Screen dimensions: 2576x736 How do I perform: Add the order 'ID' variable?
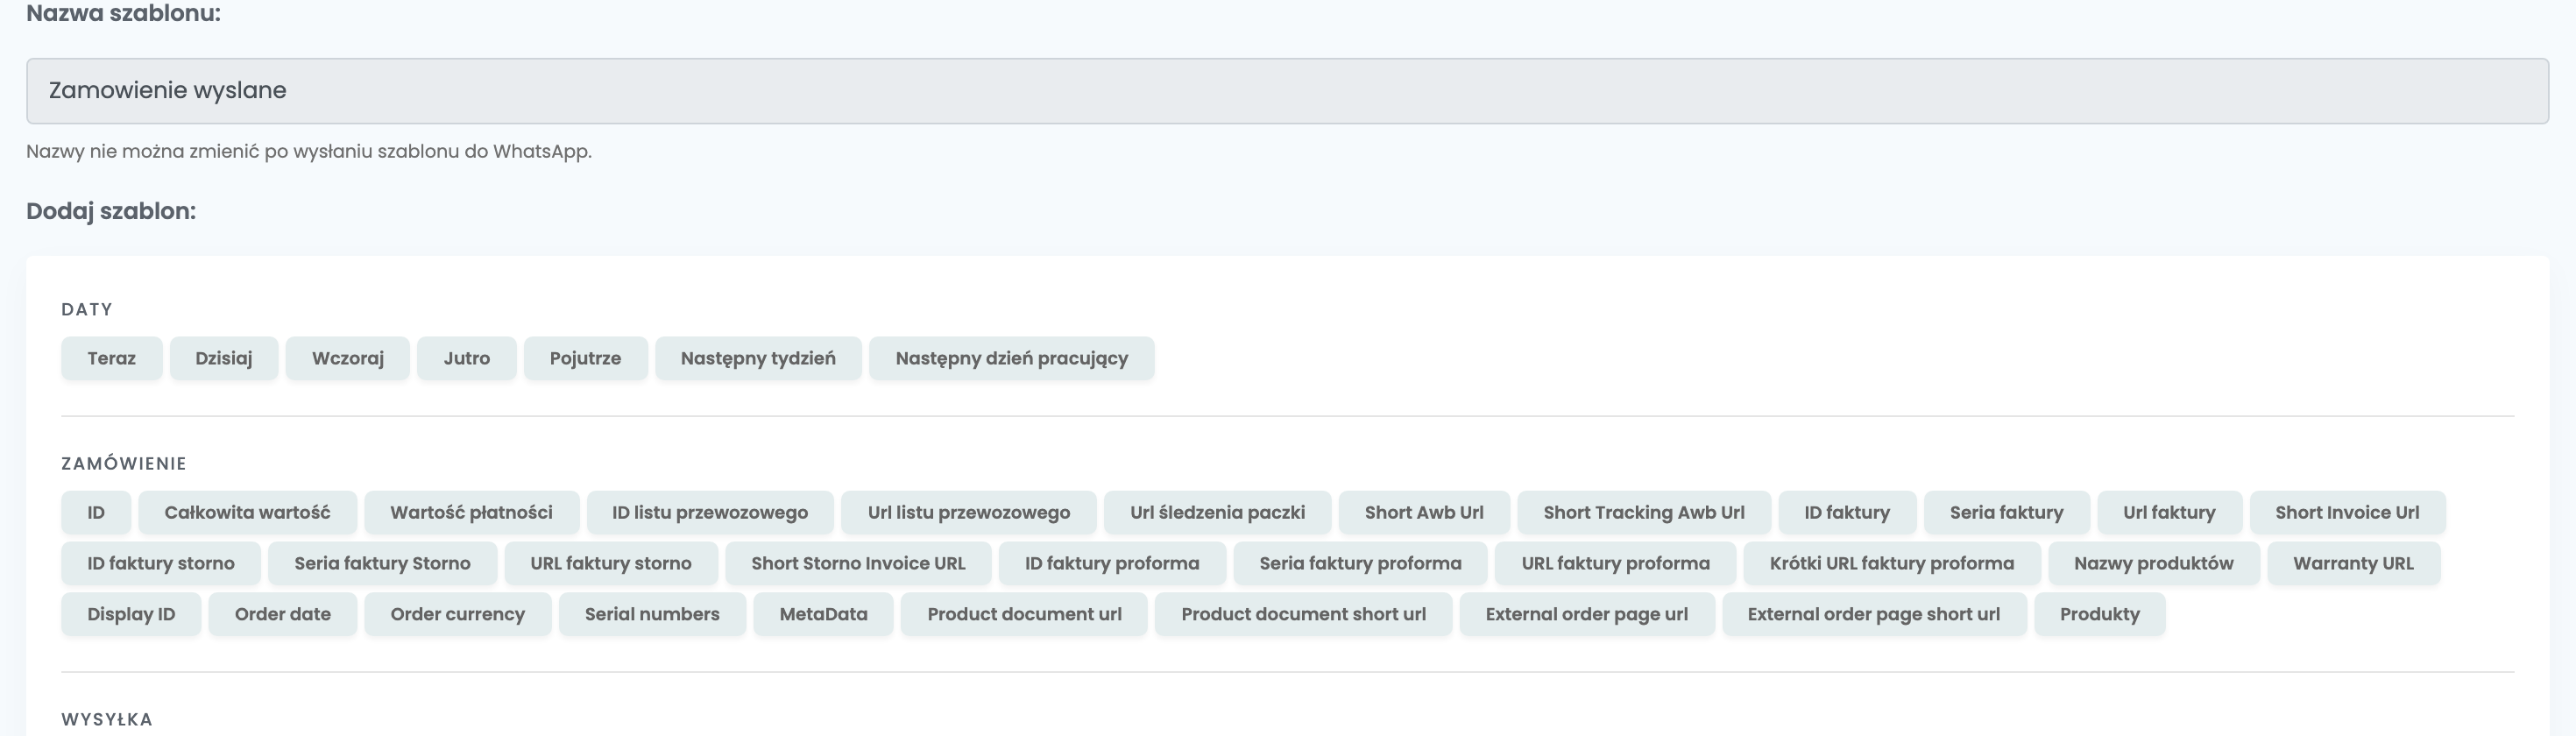click(x=96, y=512)
